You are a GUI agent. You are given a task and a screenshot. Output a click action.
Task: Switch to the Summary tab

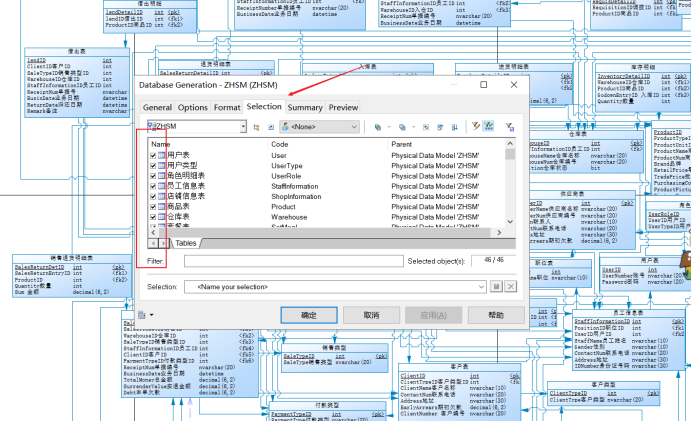(x=305, y=107)
